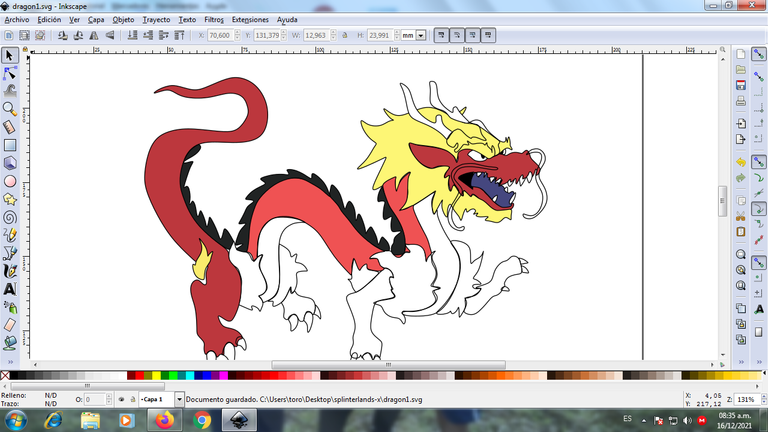Increase the W width spinner
Viewport: 768px width, 432px height.
334,33
